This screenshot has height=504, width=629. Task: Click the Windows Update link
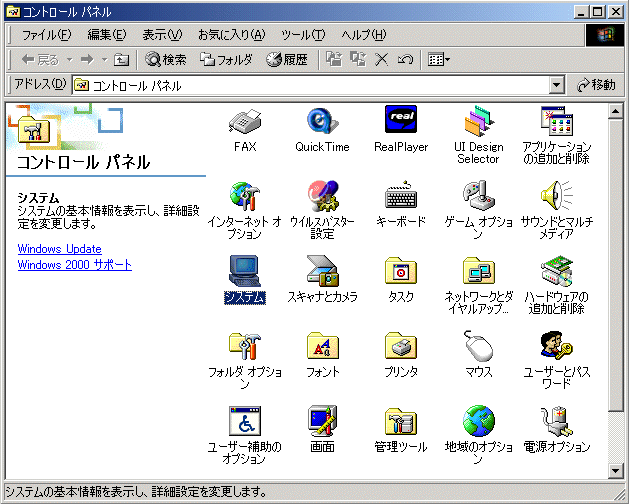click(x=59, y=249)
